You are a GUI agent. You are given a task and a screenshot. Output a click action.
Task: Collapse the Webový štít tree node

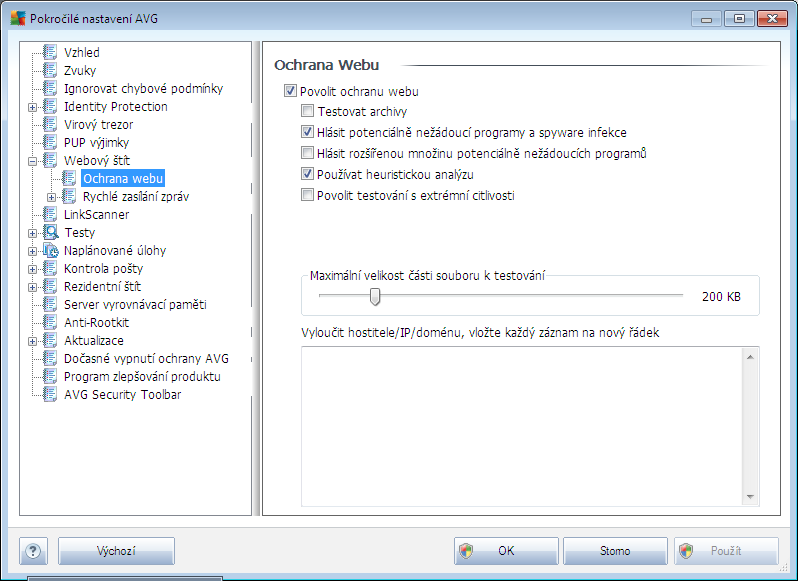33,161
